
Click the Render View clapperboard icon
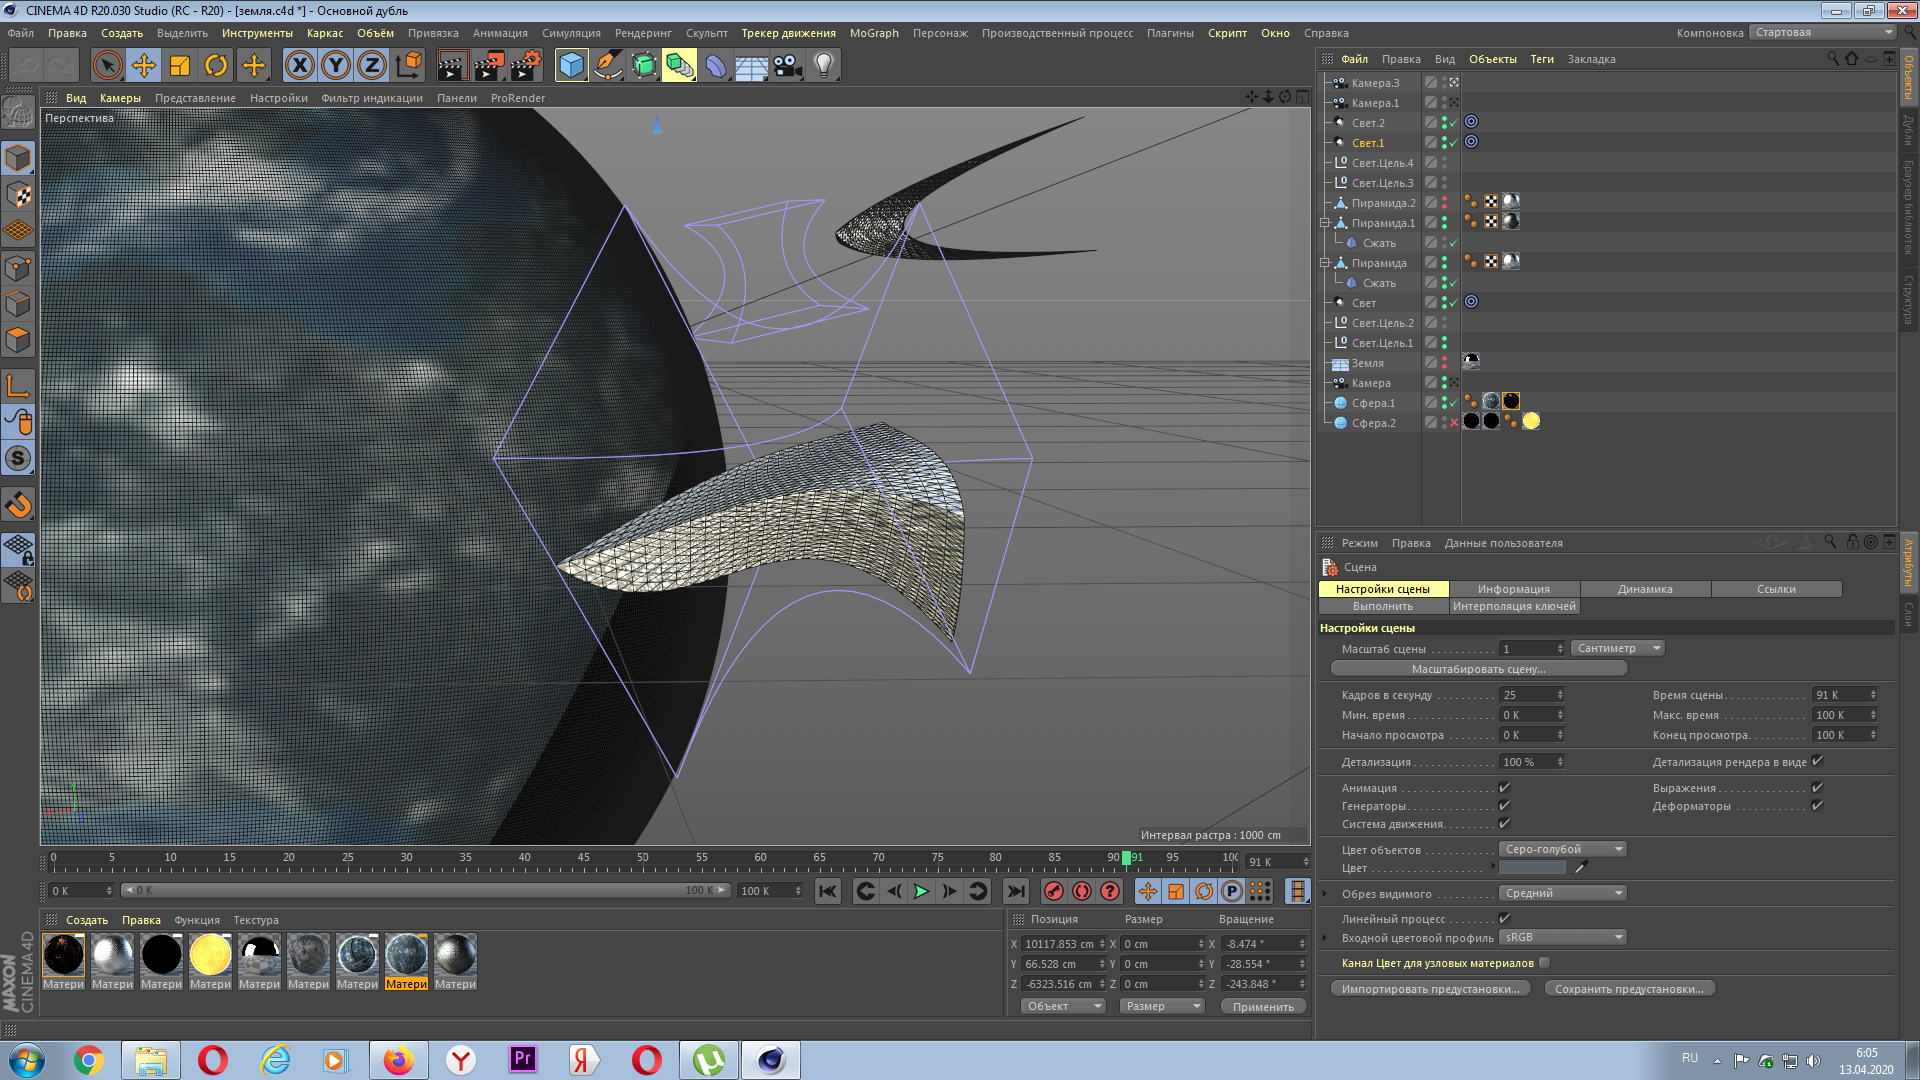(x=452, y=66)
